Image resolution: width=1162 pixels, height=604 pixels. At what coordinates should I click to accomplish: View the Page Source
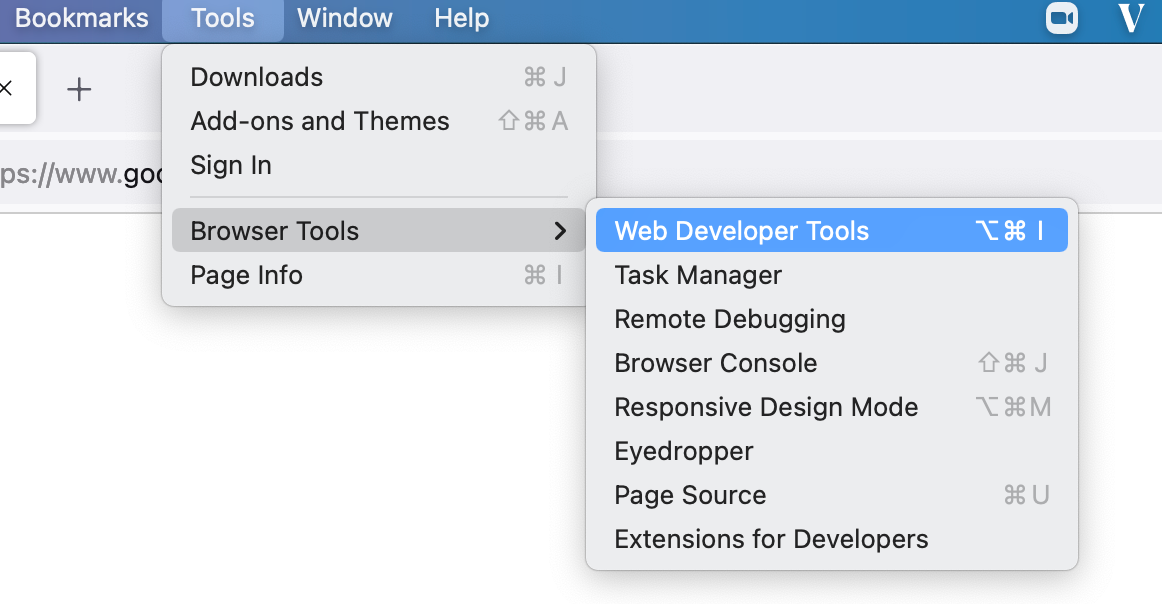tap(690, 494)
